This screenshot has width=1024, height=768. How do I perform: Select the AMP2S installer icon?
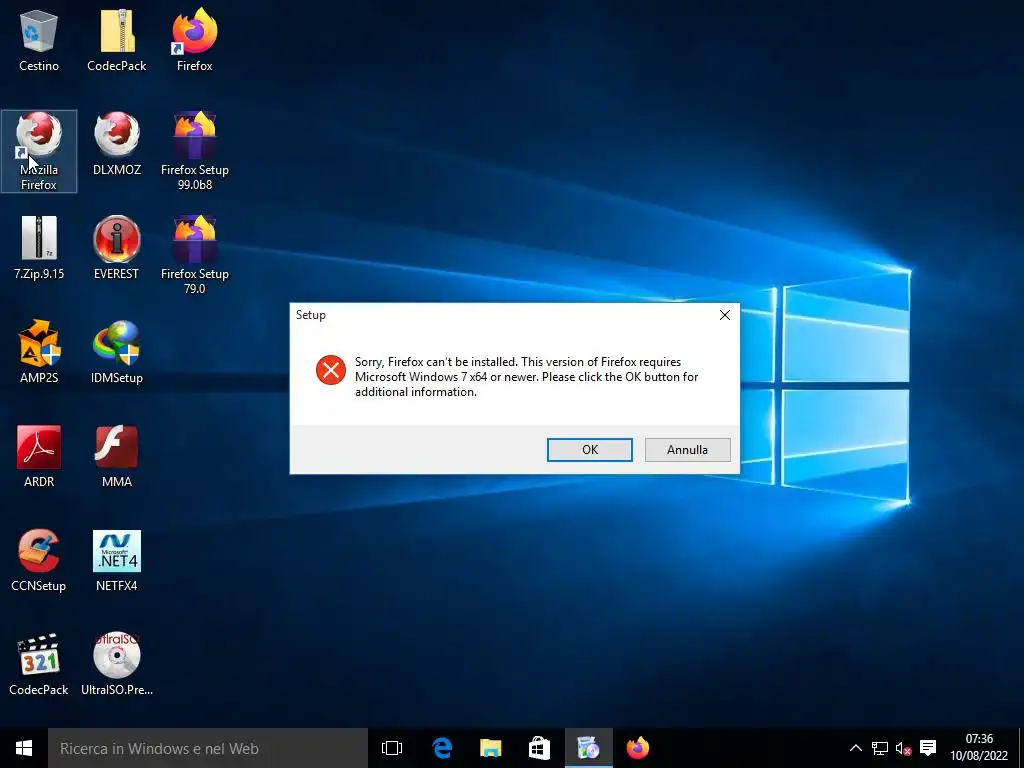click(x=39, y=352)
